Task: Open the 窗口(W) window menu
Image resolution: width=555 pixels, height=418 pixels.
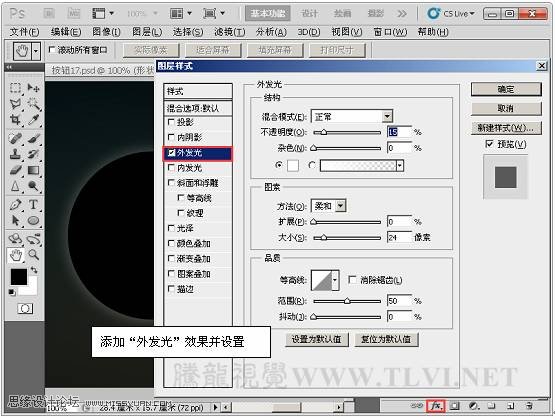Action: (390, 32)
